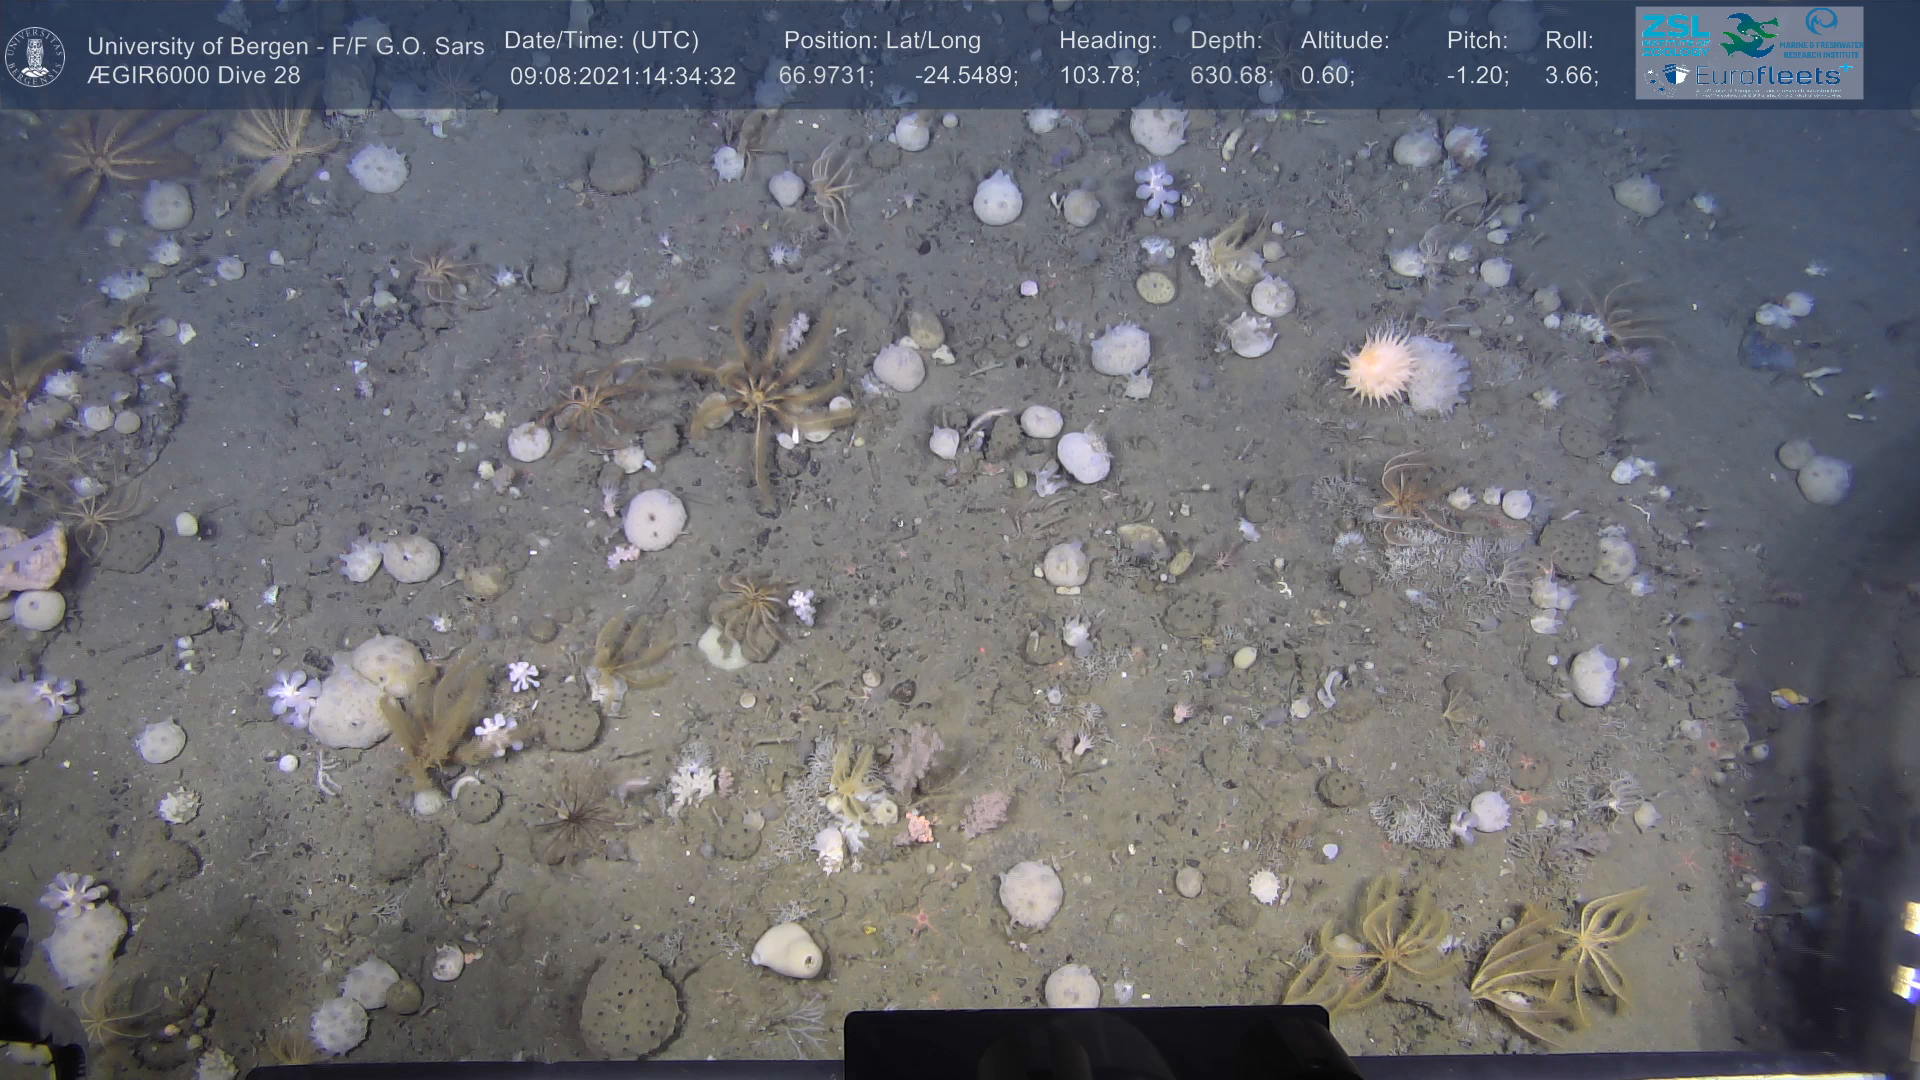Click the University of Bergen seal logo

[x=35, y=57]
